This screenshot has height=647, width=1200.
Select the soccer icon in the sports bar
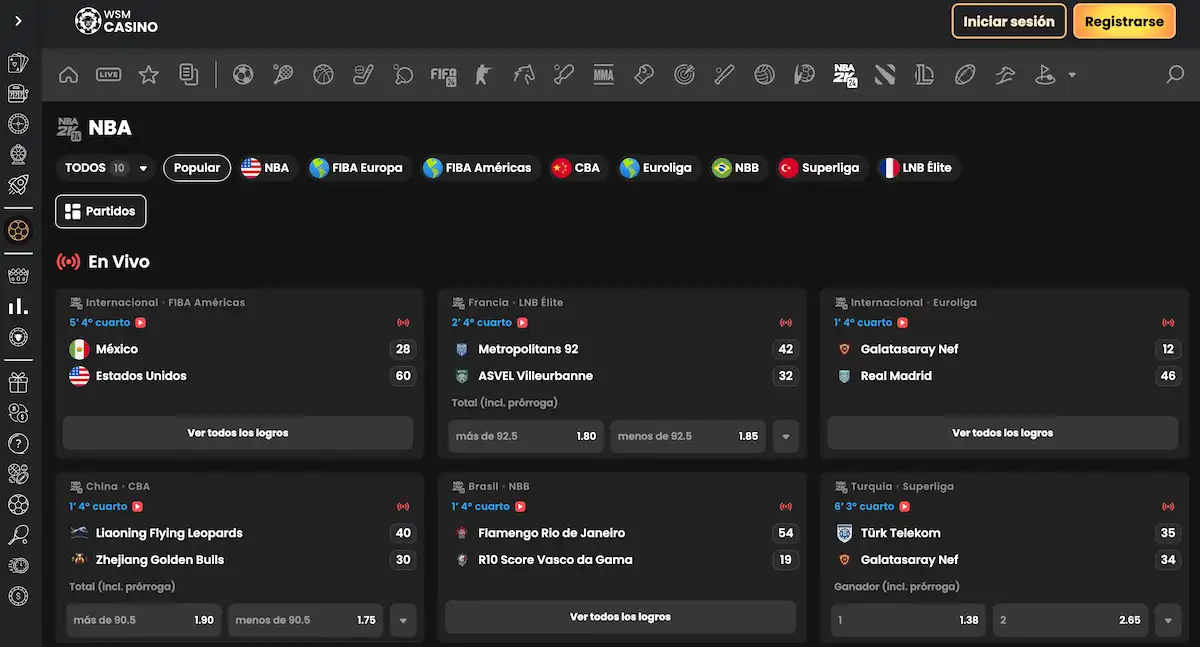(x=243, y=74)
